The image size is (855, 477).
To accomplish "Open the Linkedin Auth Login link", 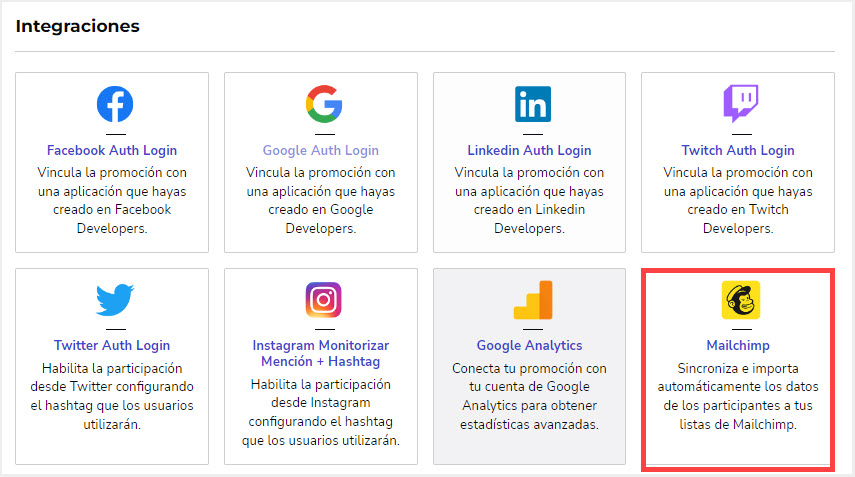I will pos(529,150).
